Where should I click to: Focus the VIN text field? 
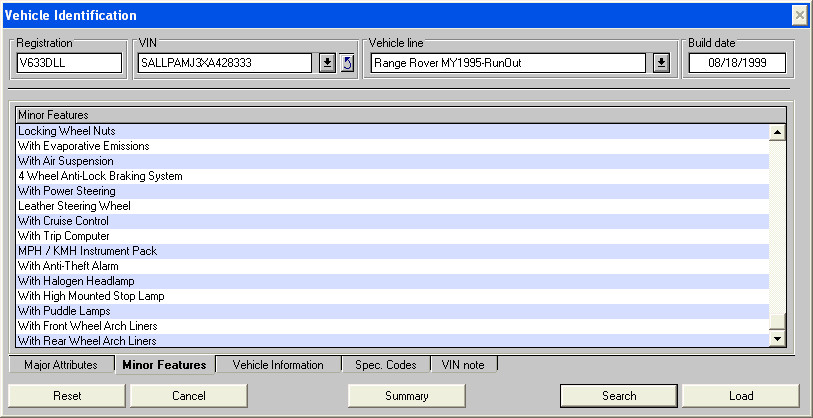[x=225, y=63]
